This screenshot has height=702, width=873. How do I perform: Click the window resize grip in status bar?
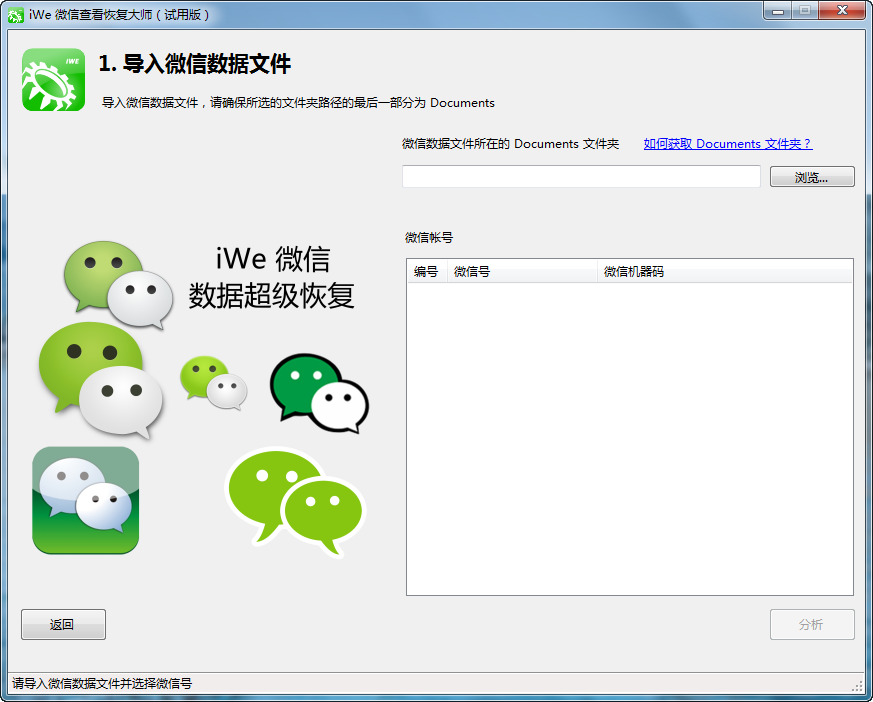pyautogui.click(x=857, y=686)
